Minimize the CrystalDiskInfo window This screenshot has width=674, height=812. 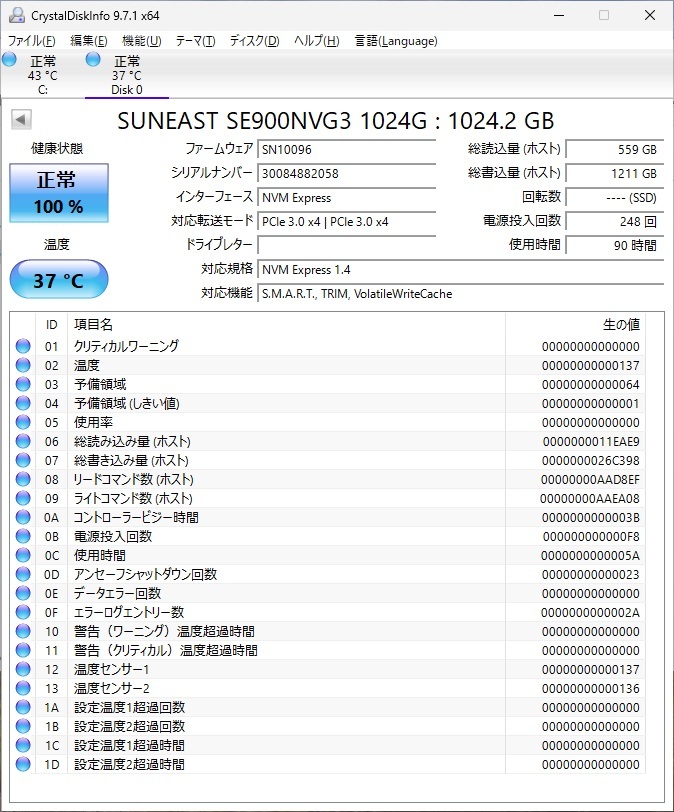(559, 16)
